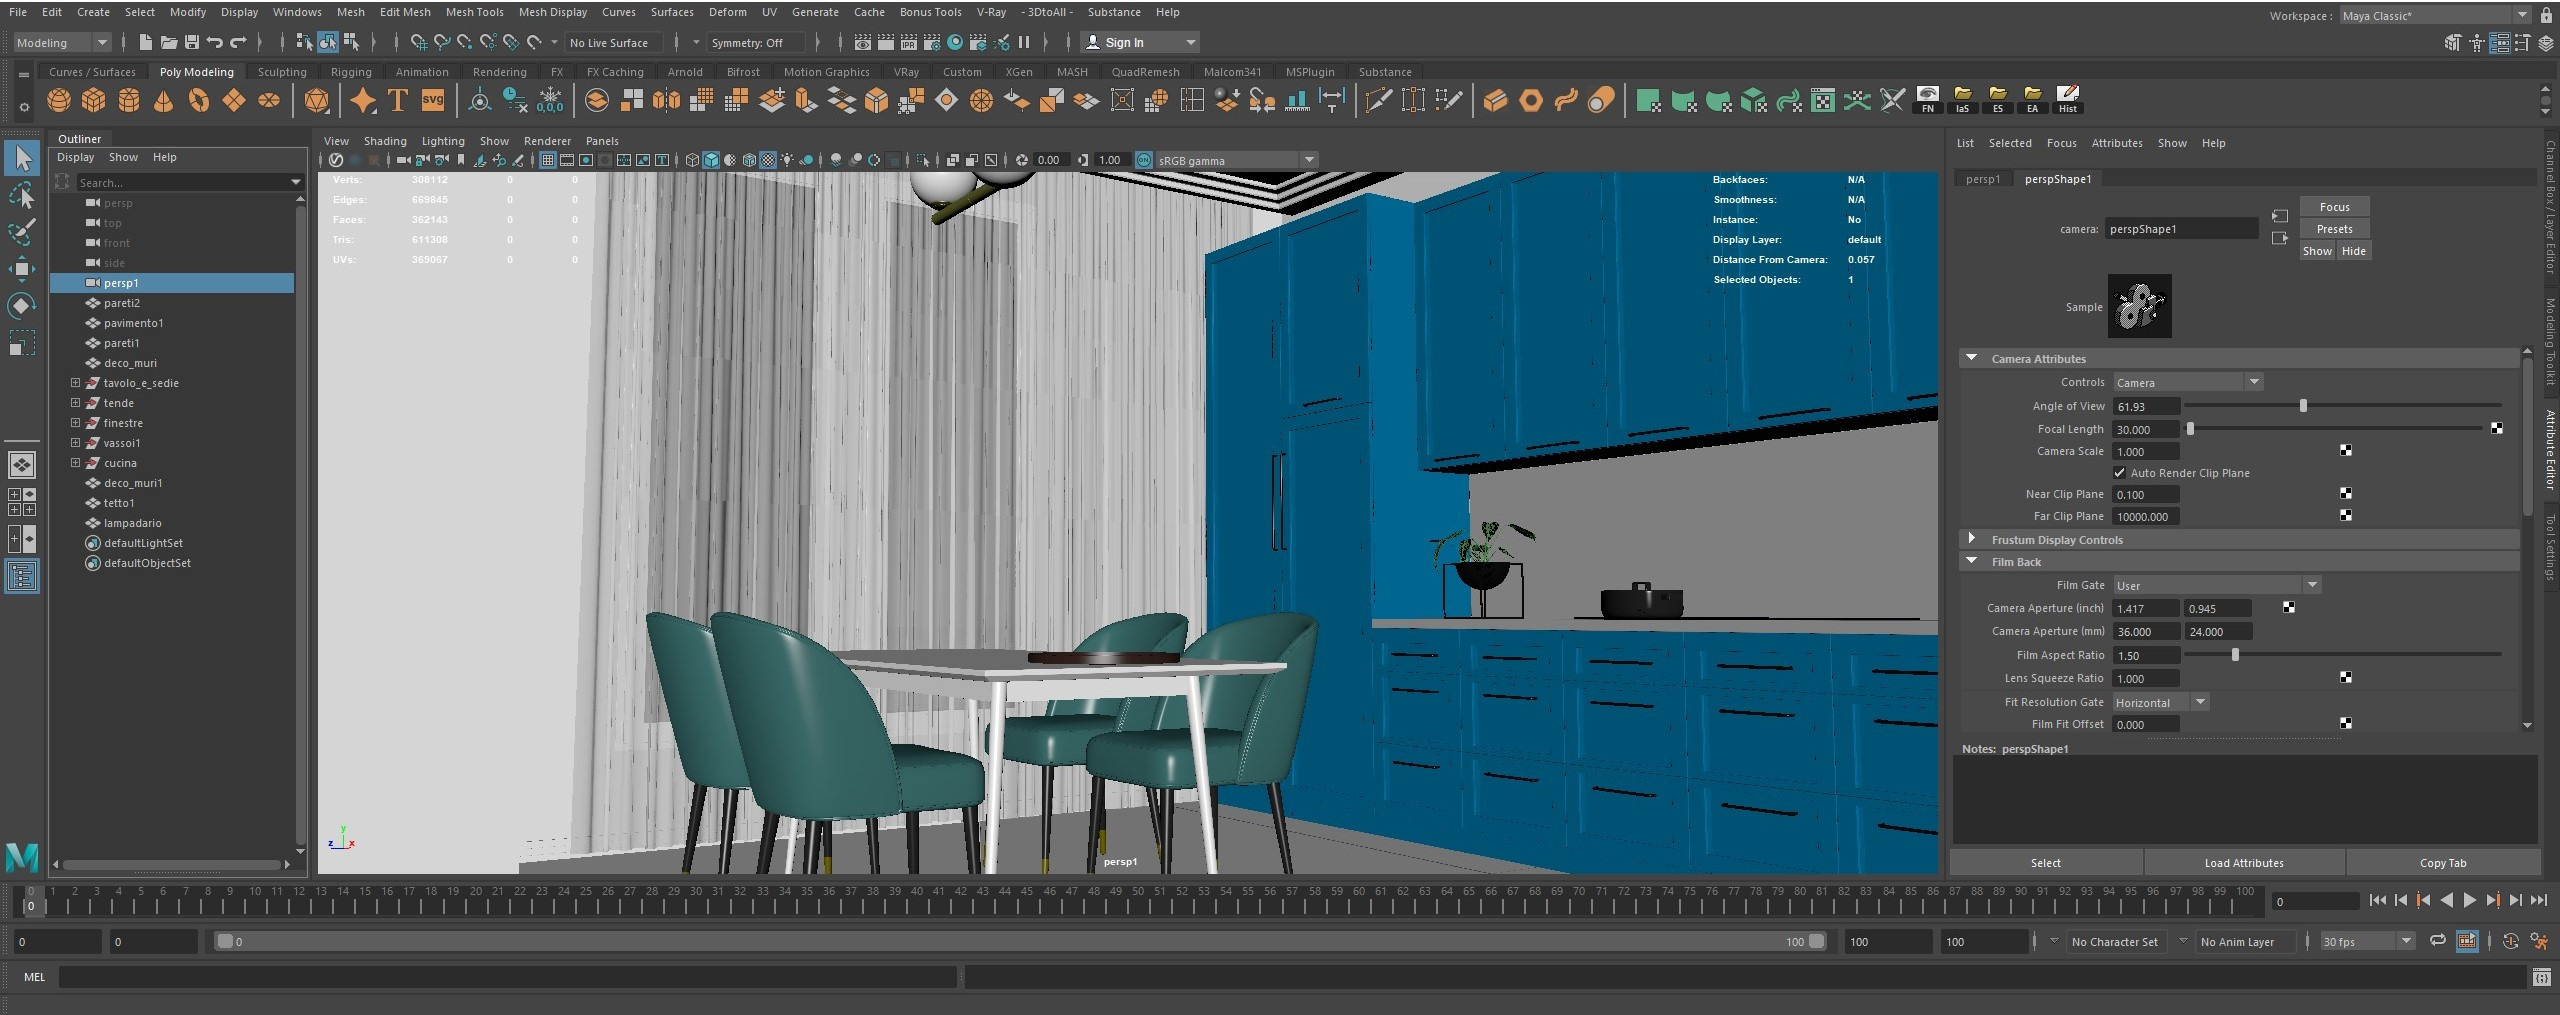
Task: Open the Controls Camera dropdown
Action: pos(2187,382)
